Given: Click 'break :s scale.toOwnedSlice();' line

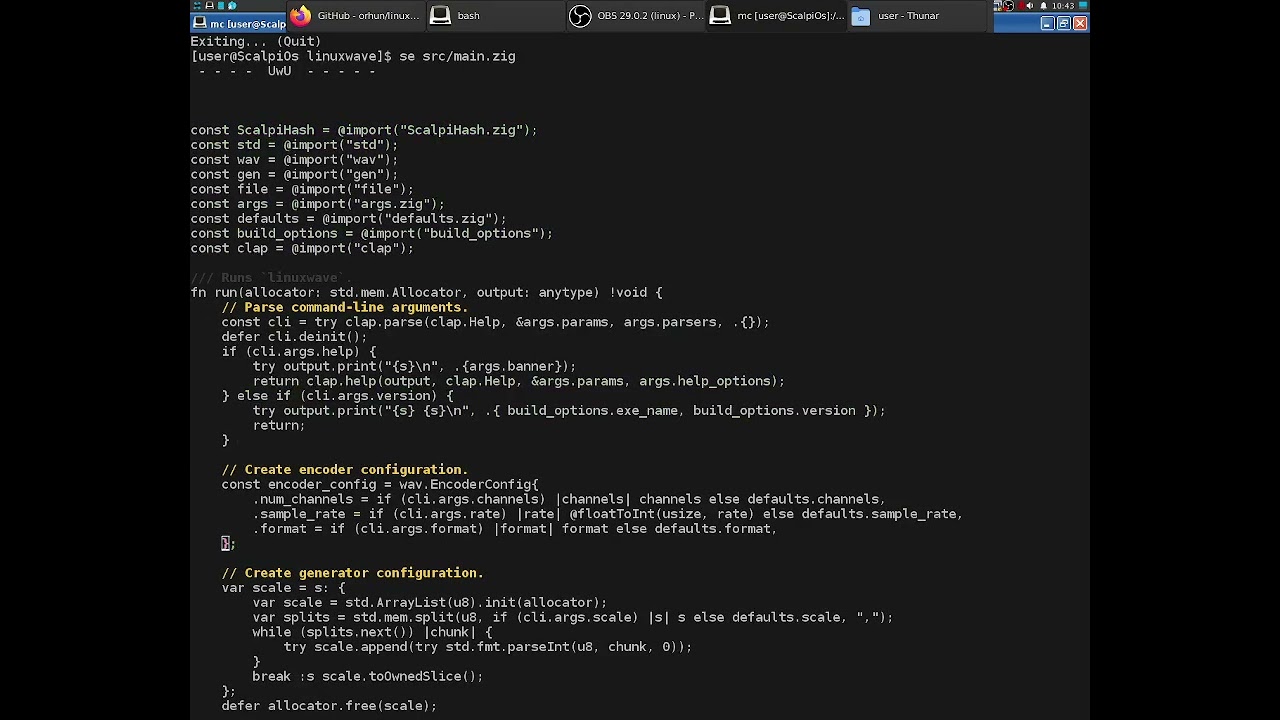Looking at the screenshot, I should pyautogui.click(x=368, y=676).
